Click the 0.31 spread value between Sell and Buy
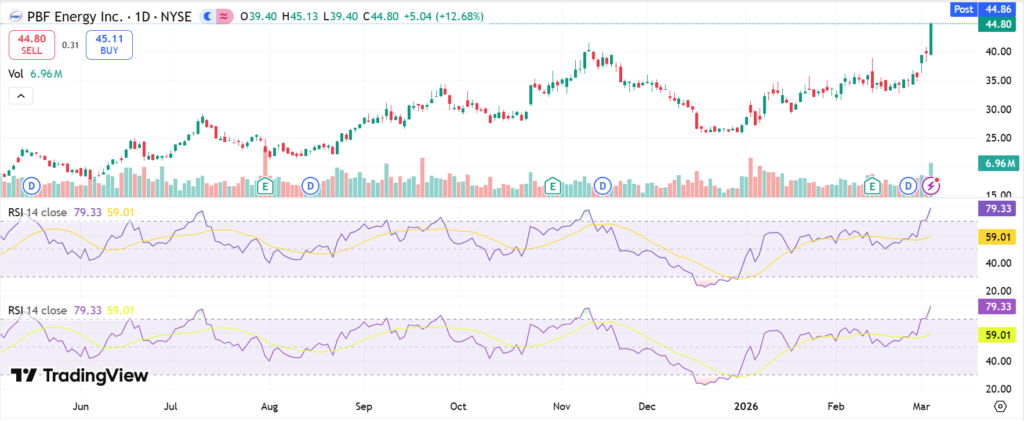1024x421 pixels. [x=70, y=45]
